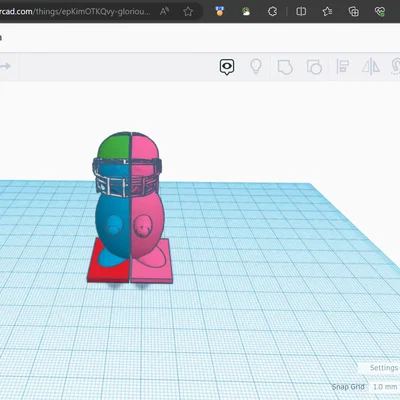Select the red base plate under the model

coord(108,272)
